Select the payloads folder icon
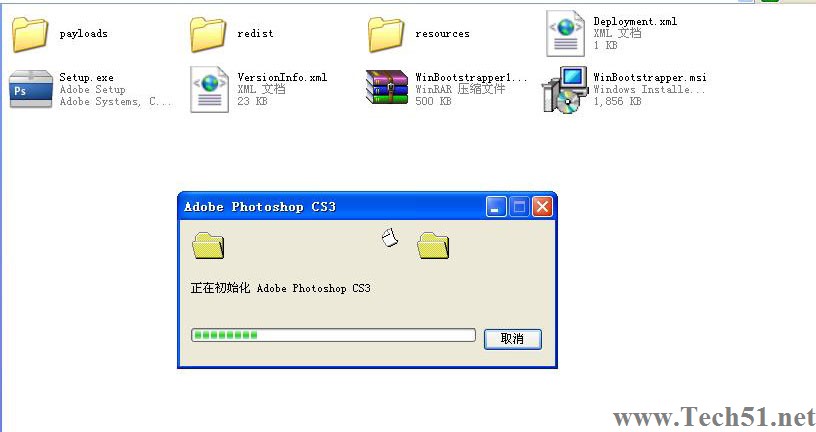This screenshot has height=432, width=816. tap(30, 34)
